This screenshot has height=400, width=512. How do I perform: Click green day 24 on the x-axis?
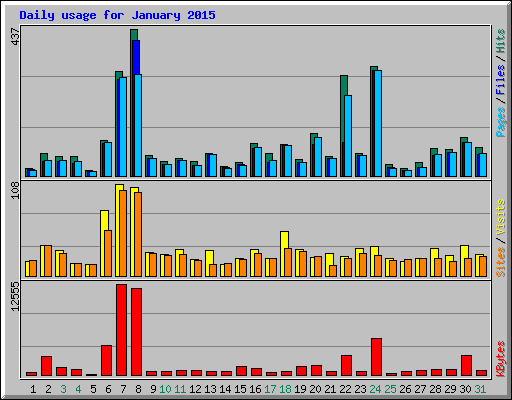(375, 389)
